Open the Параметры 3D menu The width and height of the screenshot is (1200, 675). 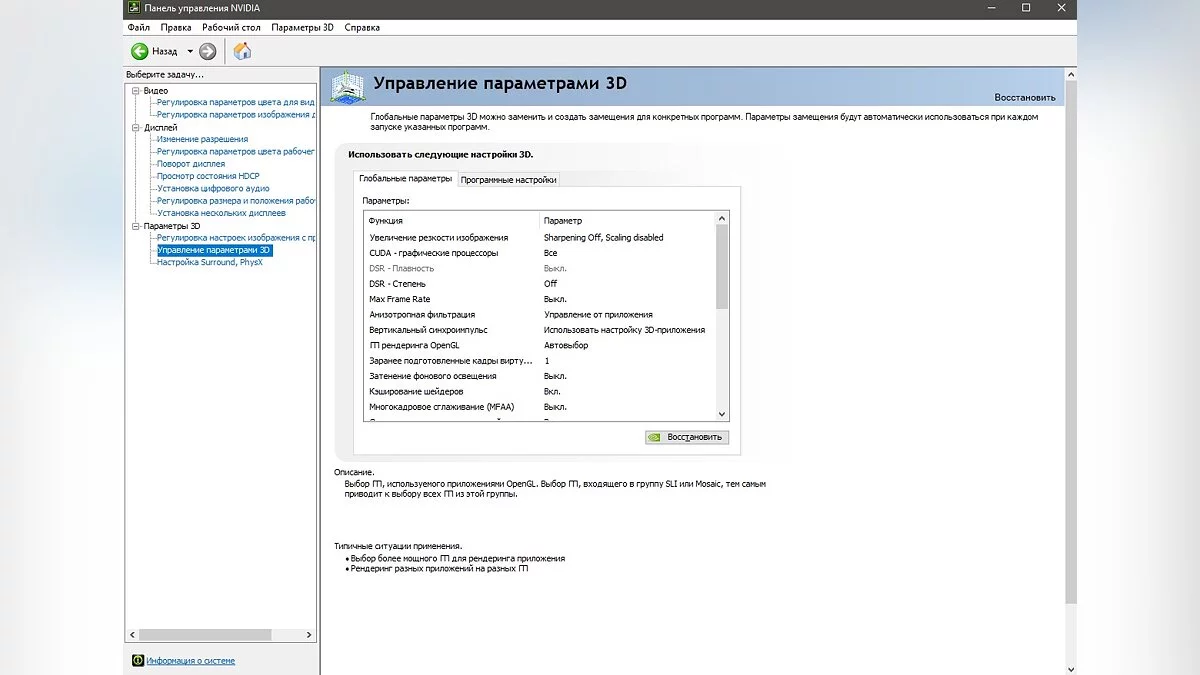pyautogui.click(x=302, y=28)
